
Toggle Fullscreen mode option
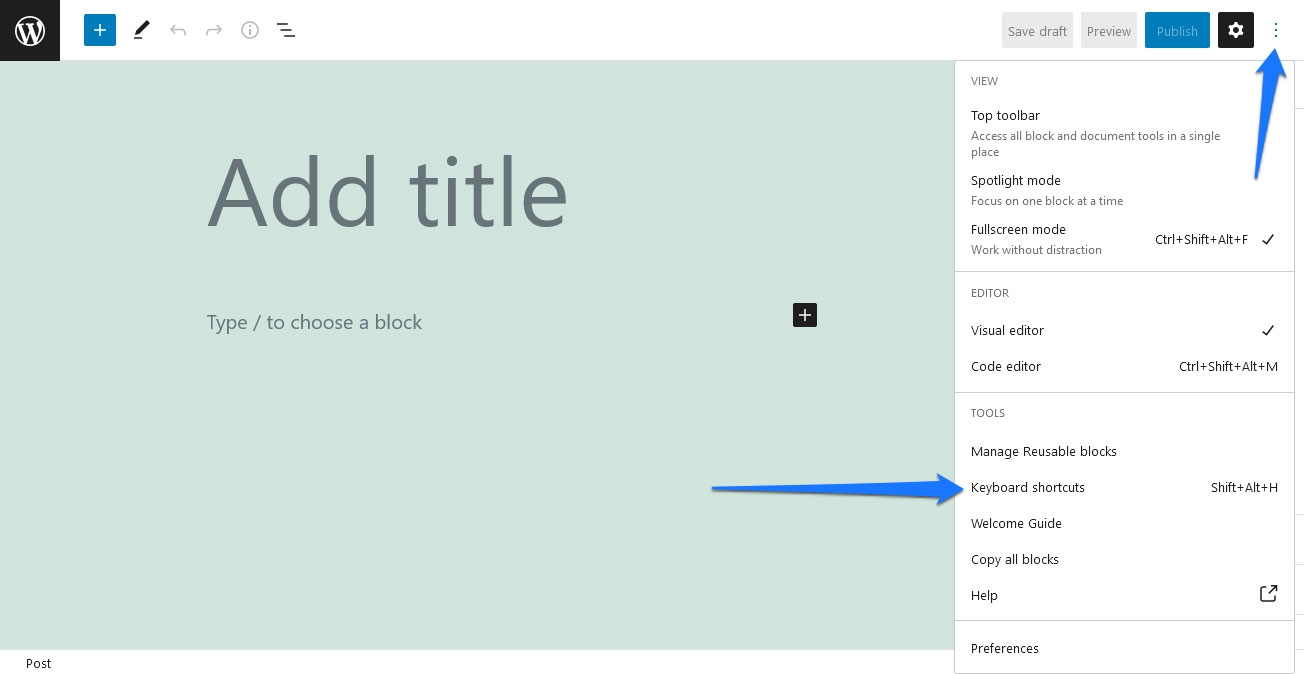1124,239
